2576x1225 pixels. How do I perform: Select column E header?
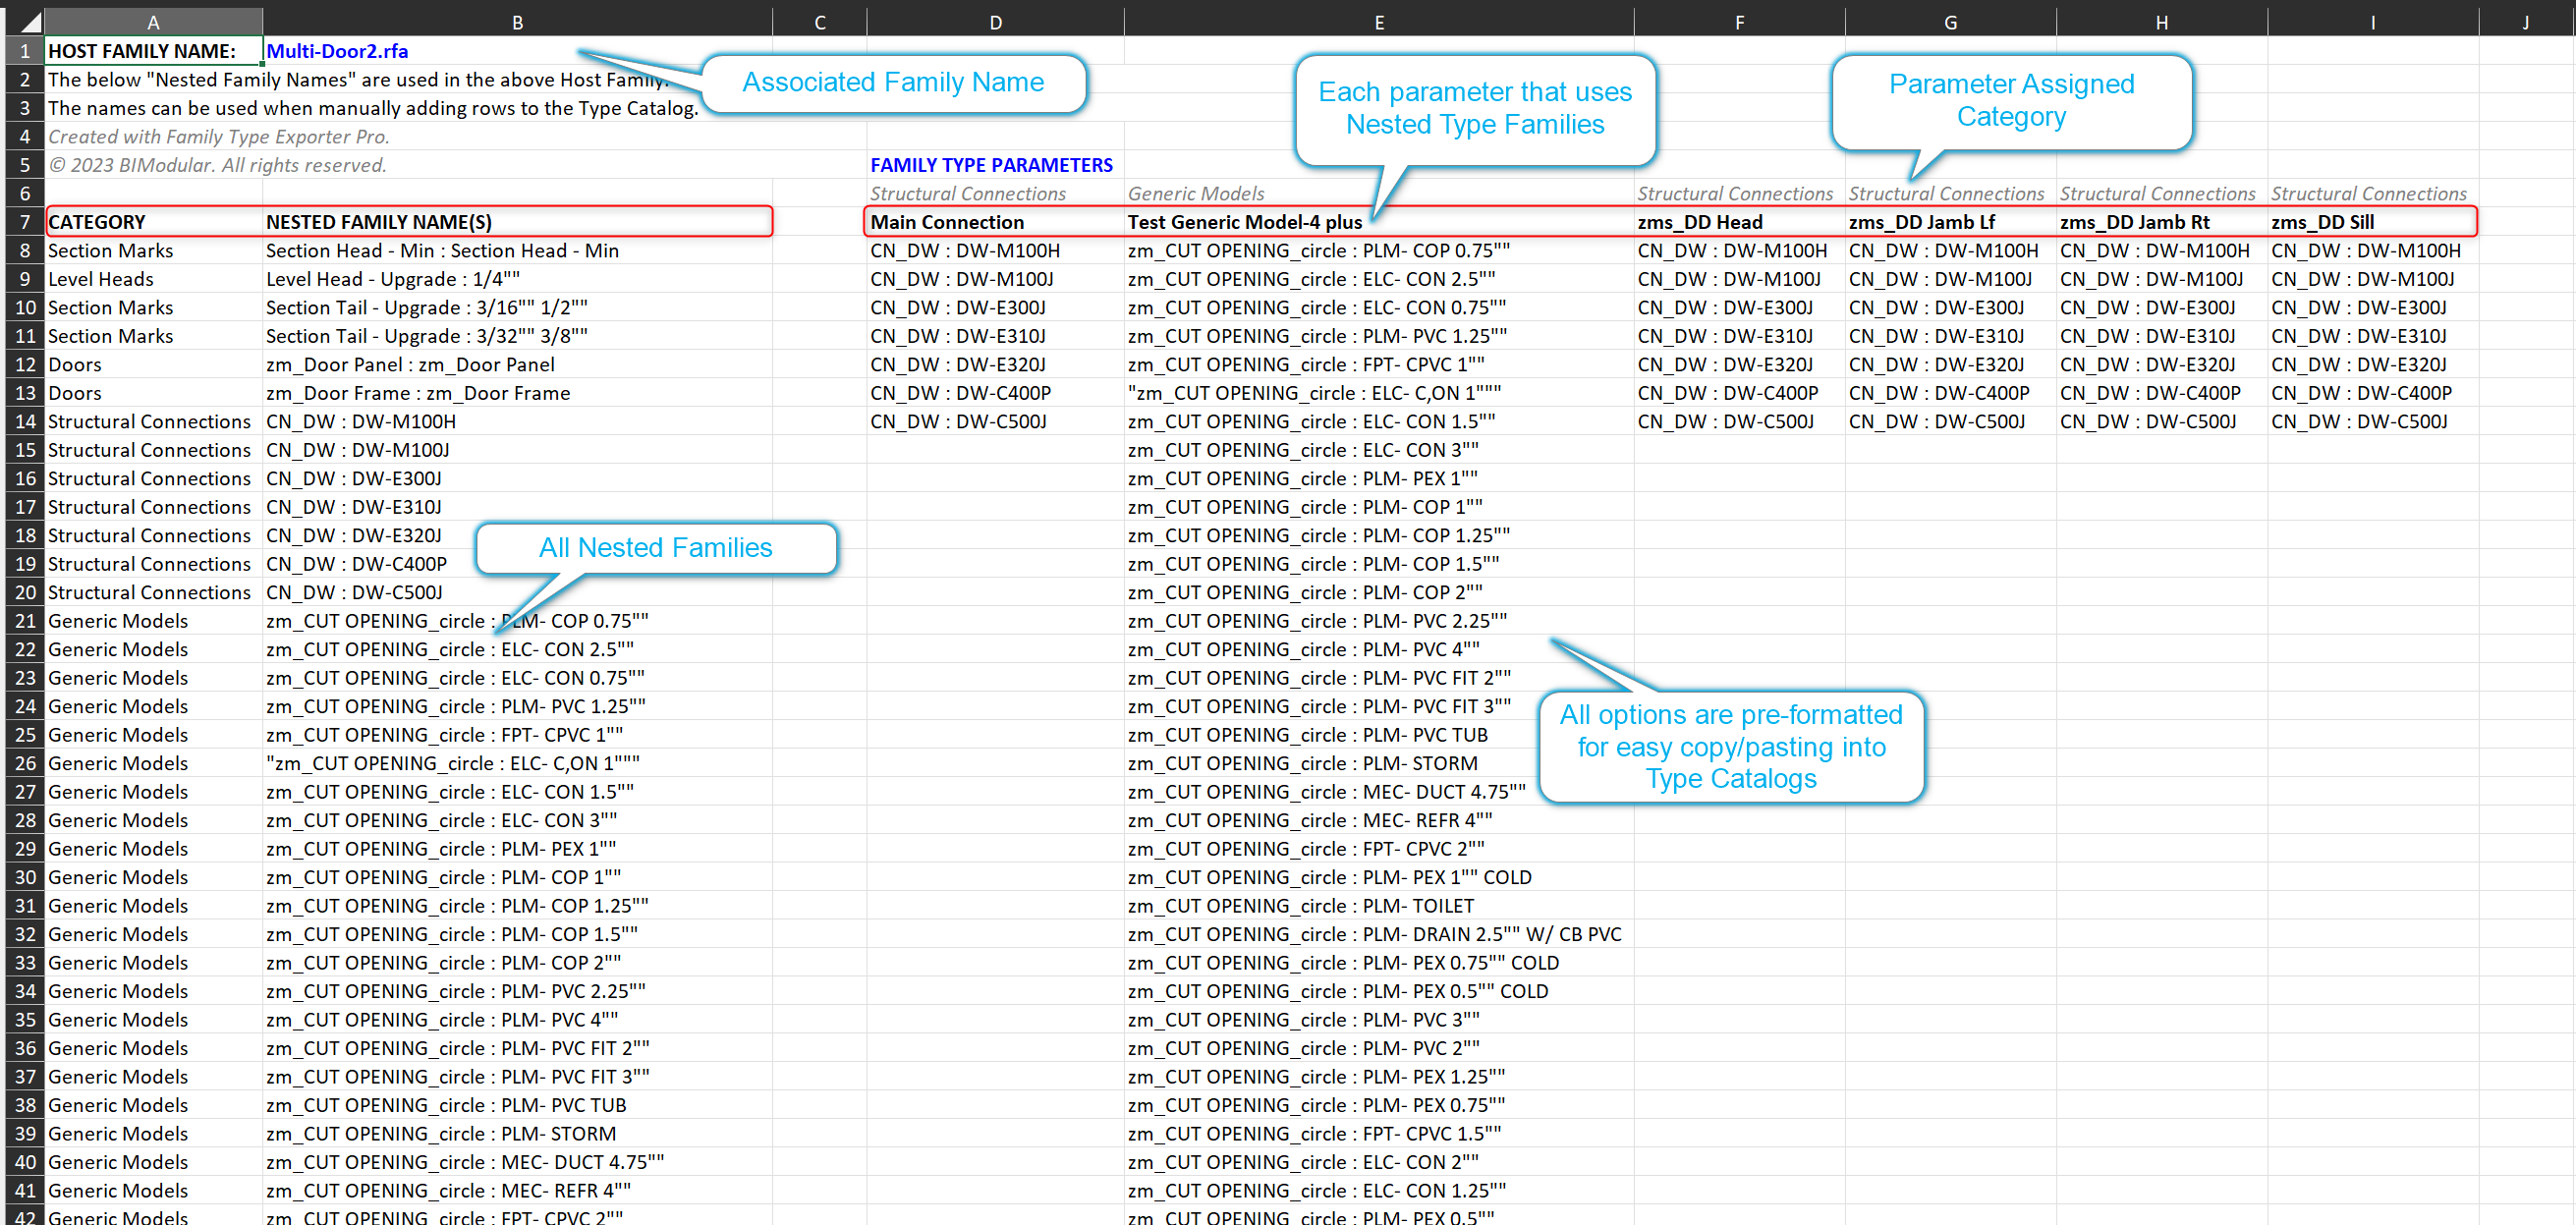coord(1378,21)
